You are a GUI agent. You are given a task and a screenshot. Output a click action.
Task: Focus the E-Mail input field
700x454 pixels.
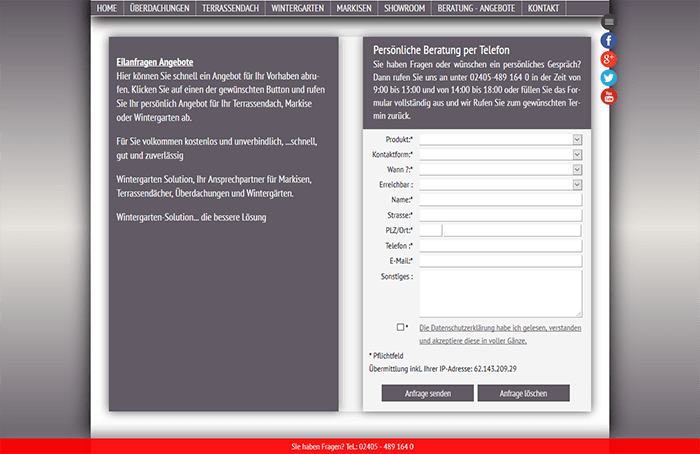point(499,260)
